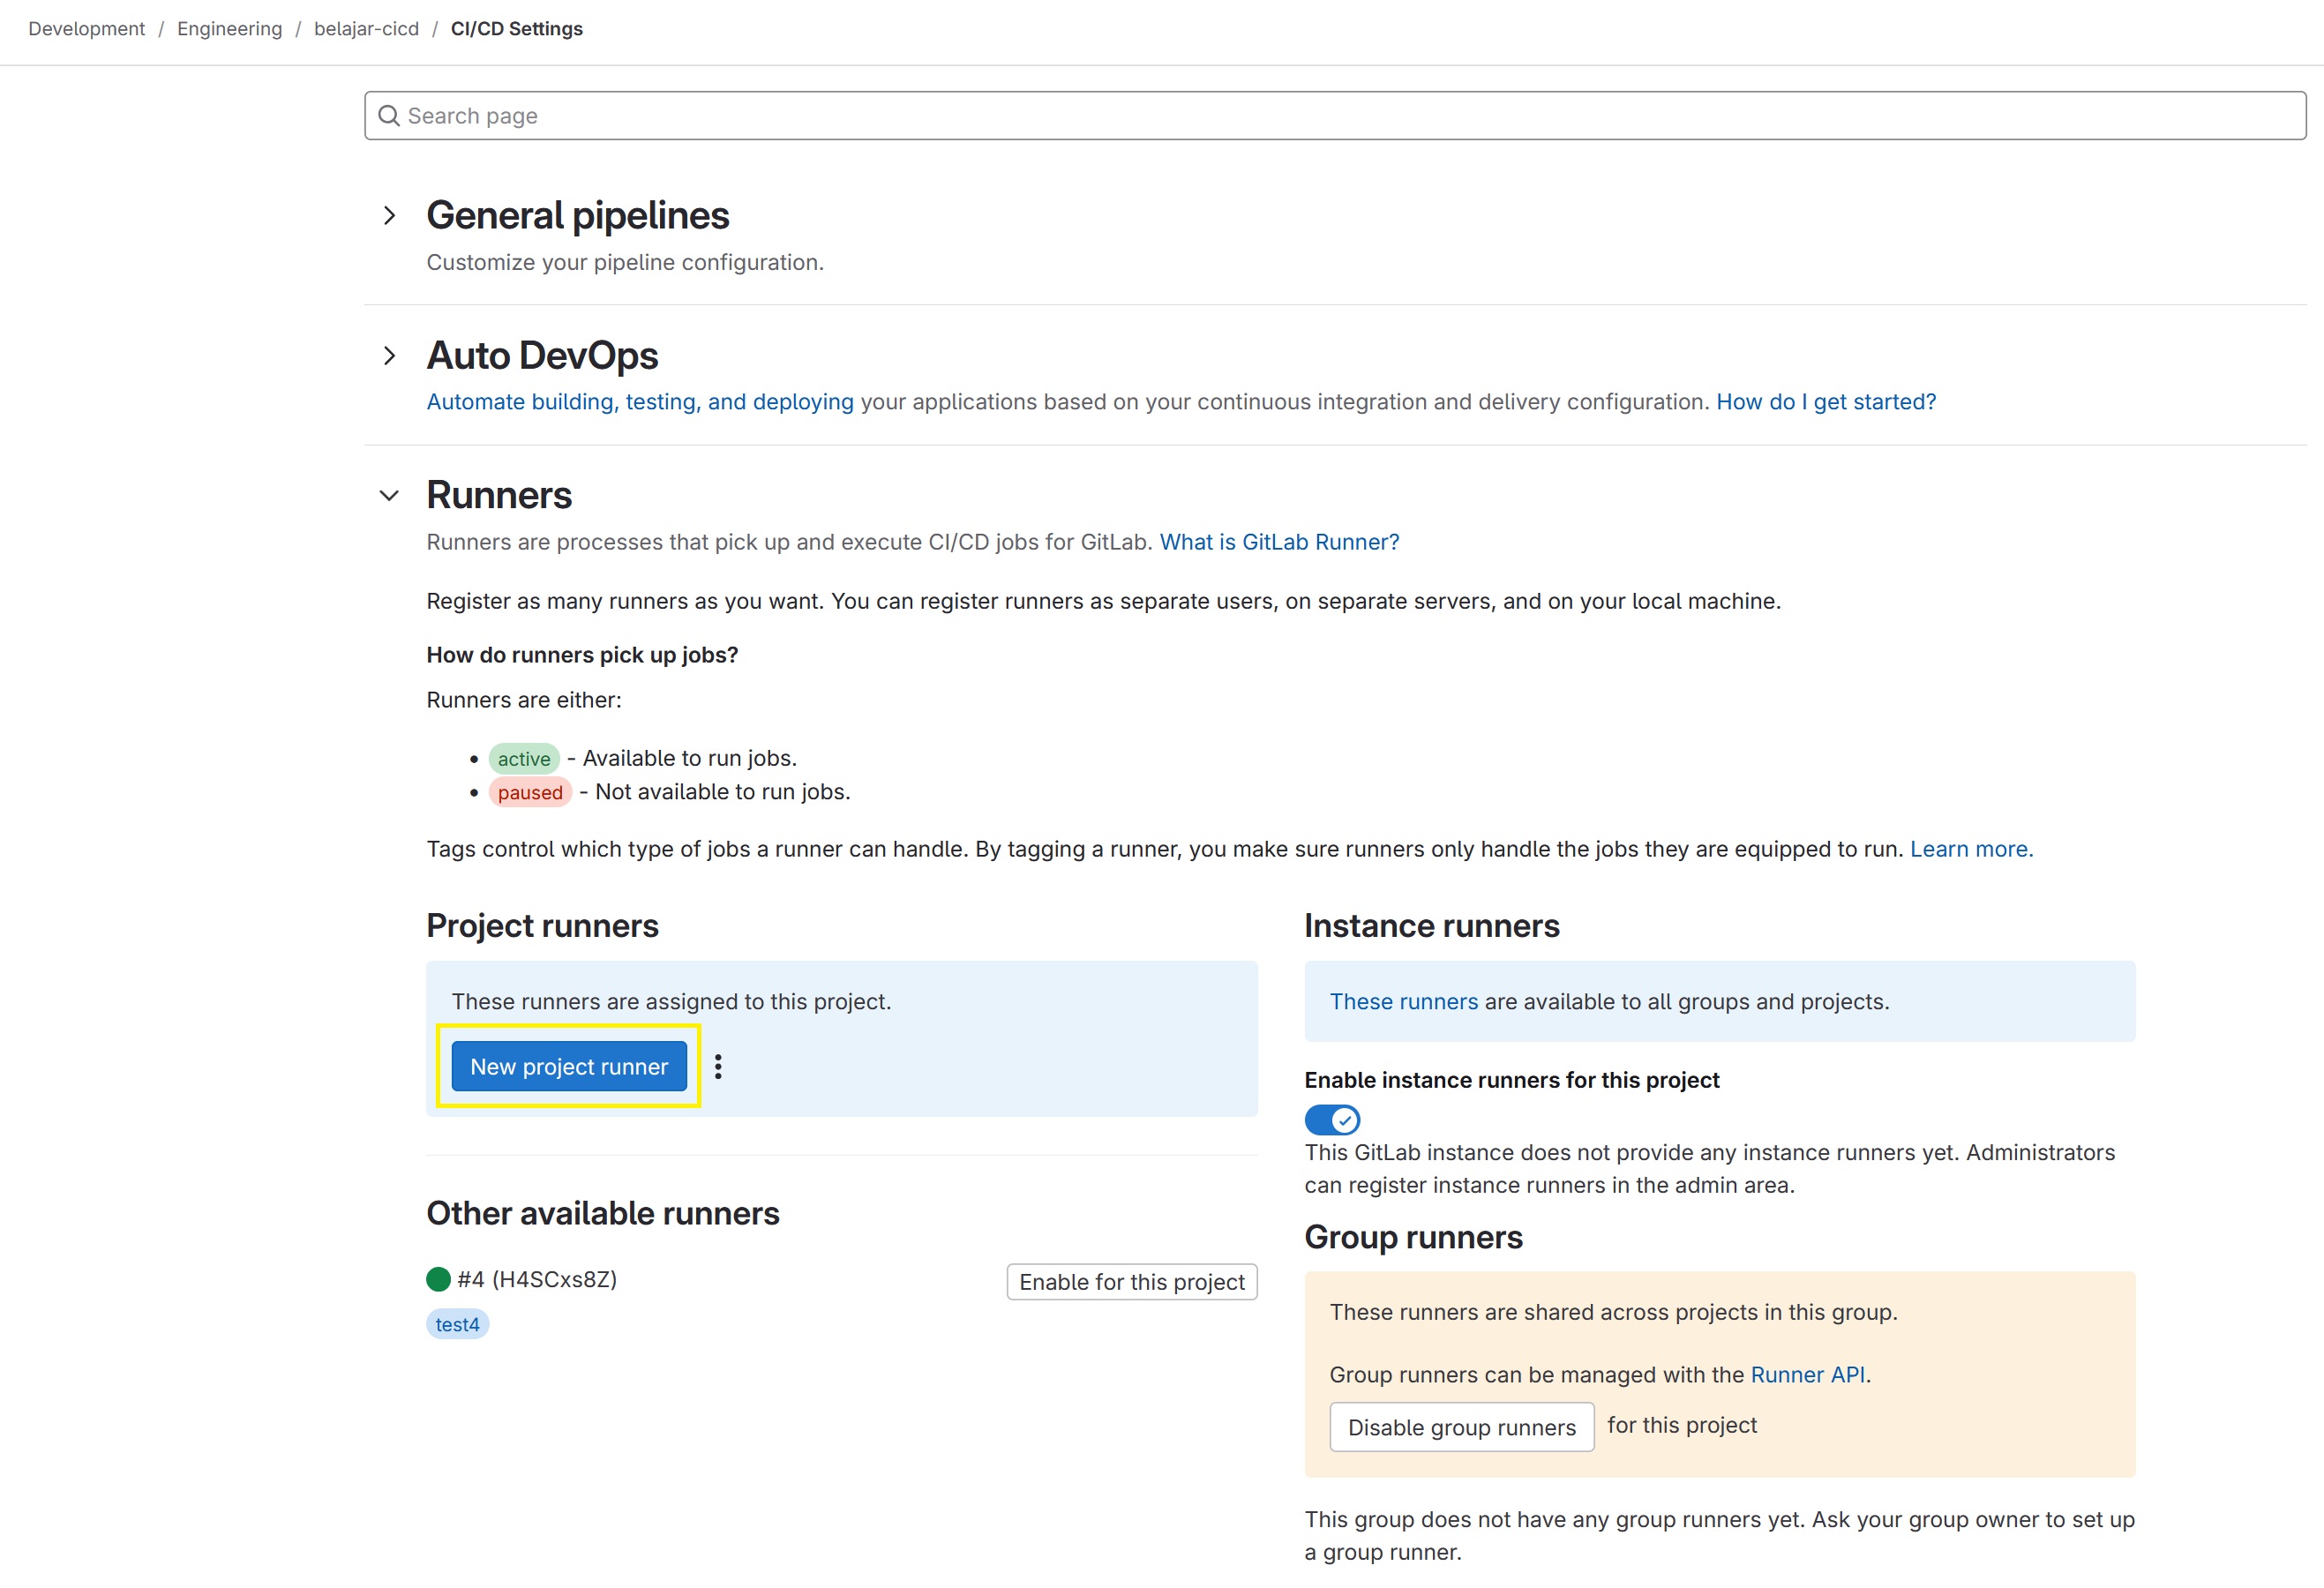Viewport: 2324px width, 1588px height.
Task: Click the active status badge
Action: click(524, 759)
